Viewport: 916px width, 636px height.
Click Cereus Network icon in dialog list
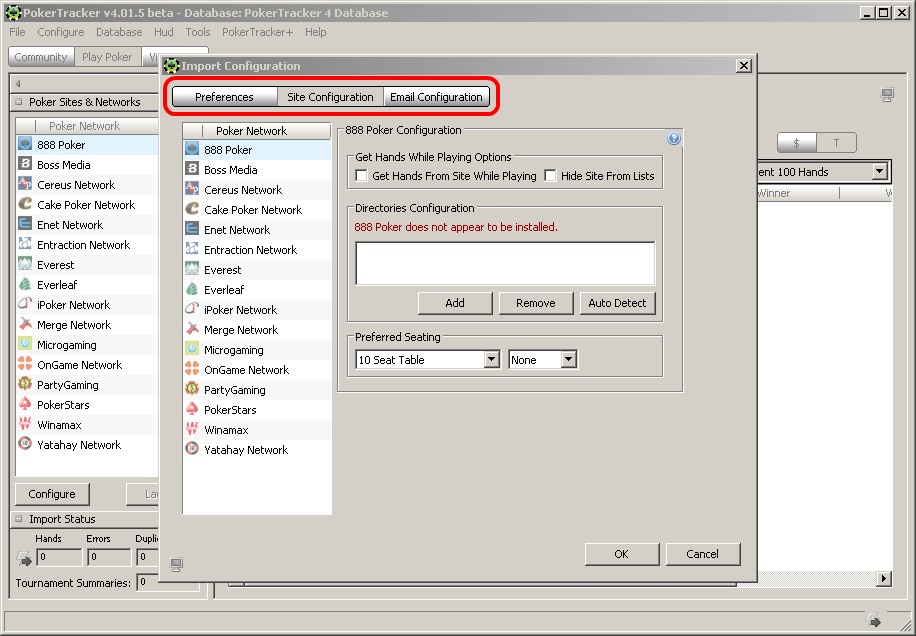tap(192, 189)
